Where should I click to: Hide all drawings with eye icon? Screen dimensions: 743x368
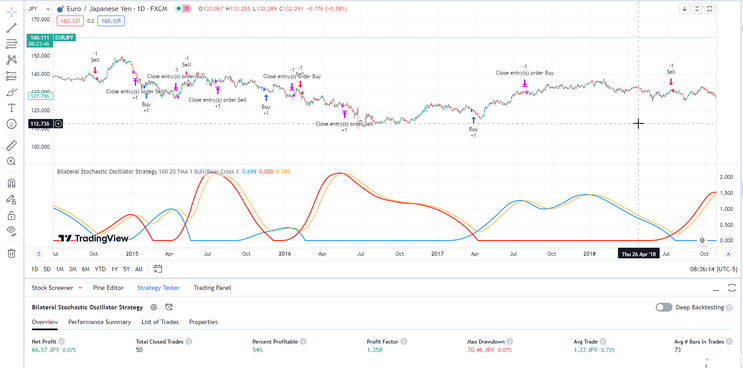click(11, 231)
